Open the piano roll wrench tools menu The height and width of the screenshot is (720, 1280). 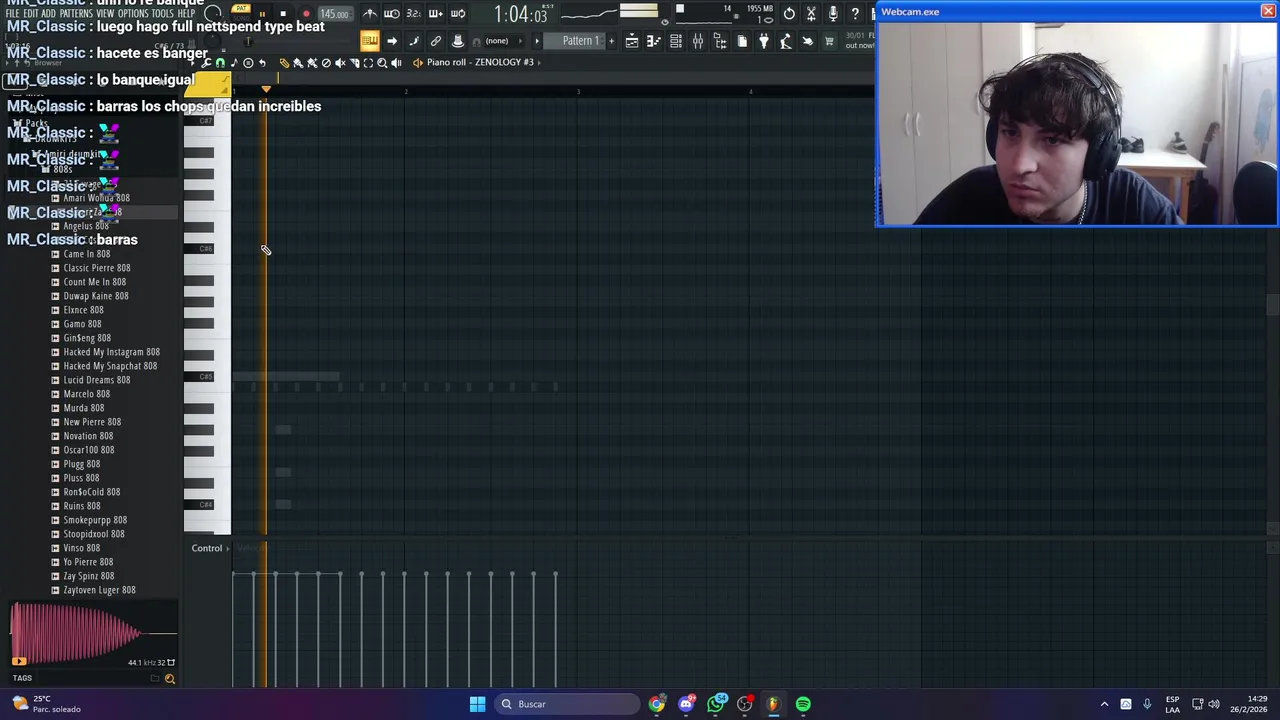tap(206, 62)
